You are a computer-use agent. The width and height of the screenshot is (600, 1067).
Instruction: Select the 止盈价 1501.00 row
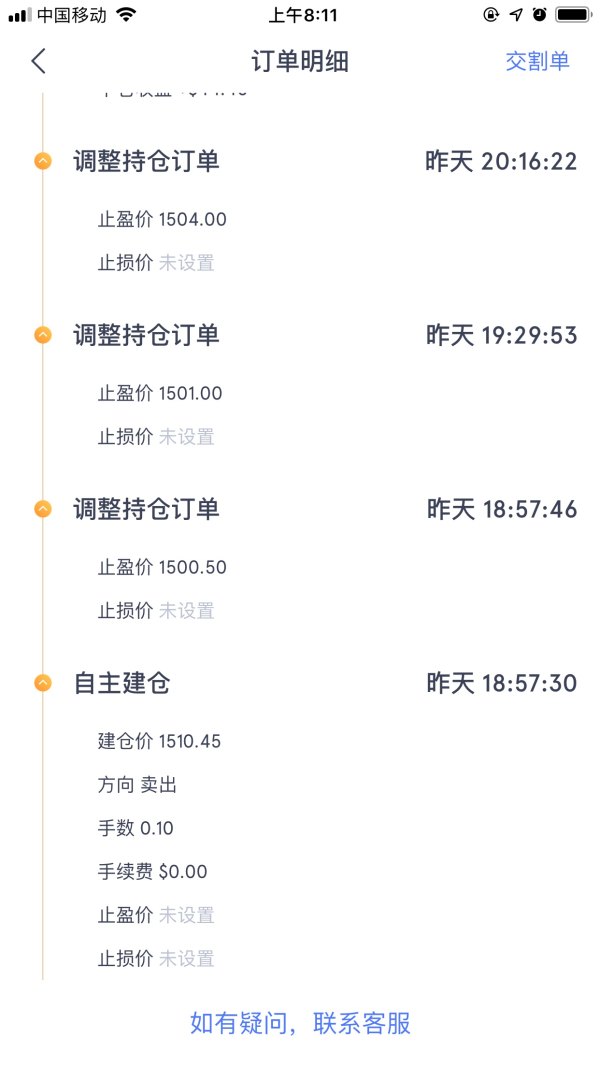[x=160, y=393]
